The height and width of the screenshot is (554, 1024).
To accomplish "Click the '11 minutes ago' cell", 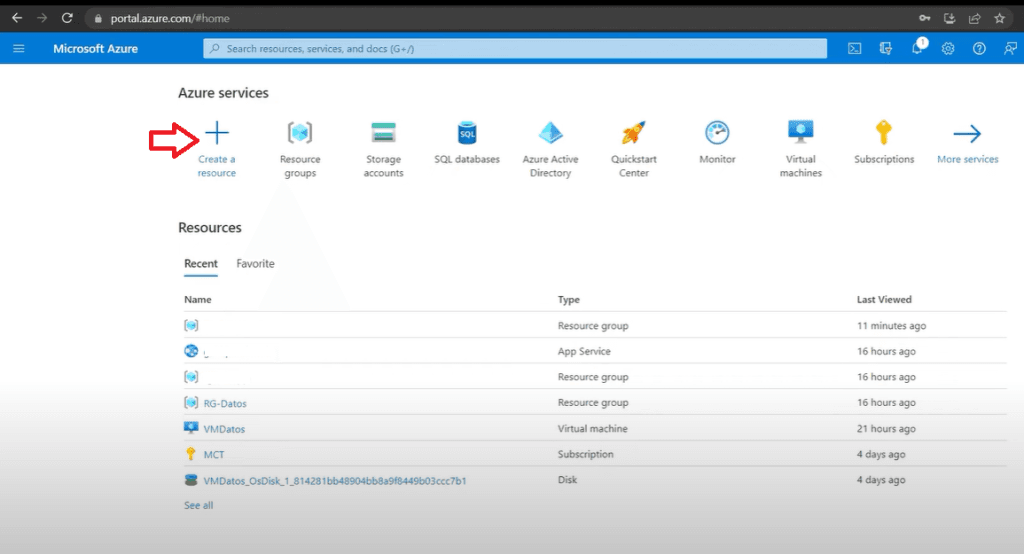I will pos(891,325).
